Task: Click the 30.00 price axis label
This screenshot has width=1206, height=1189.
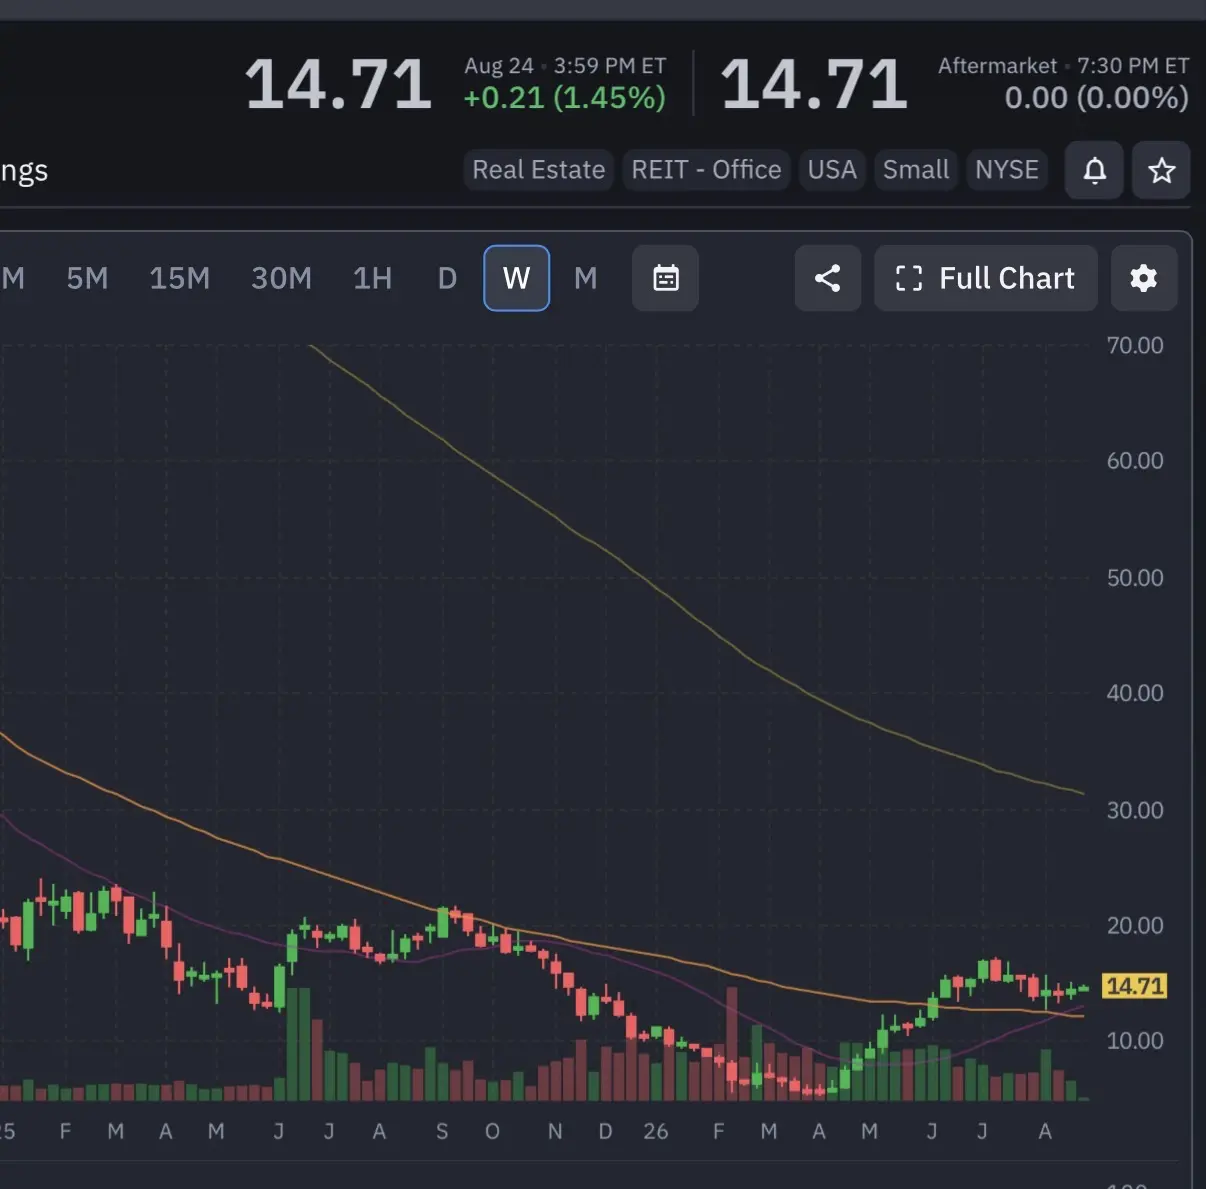Action: pos(1135,810)
